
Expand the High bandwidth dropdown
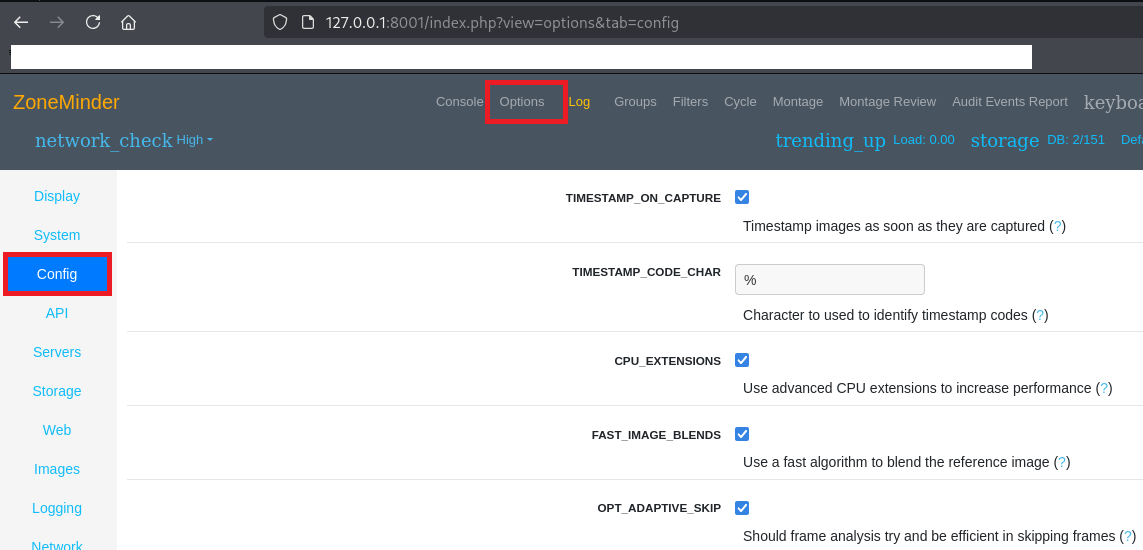coord(195,140)
